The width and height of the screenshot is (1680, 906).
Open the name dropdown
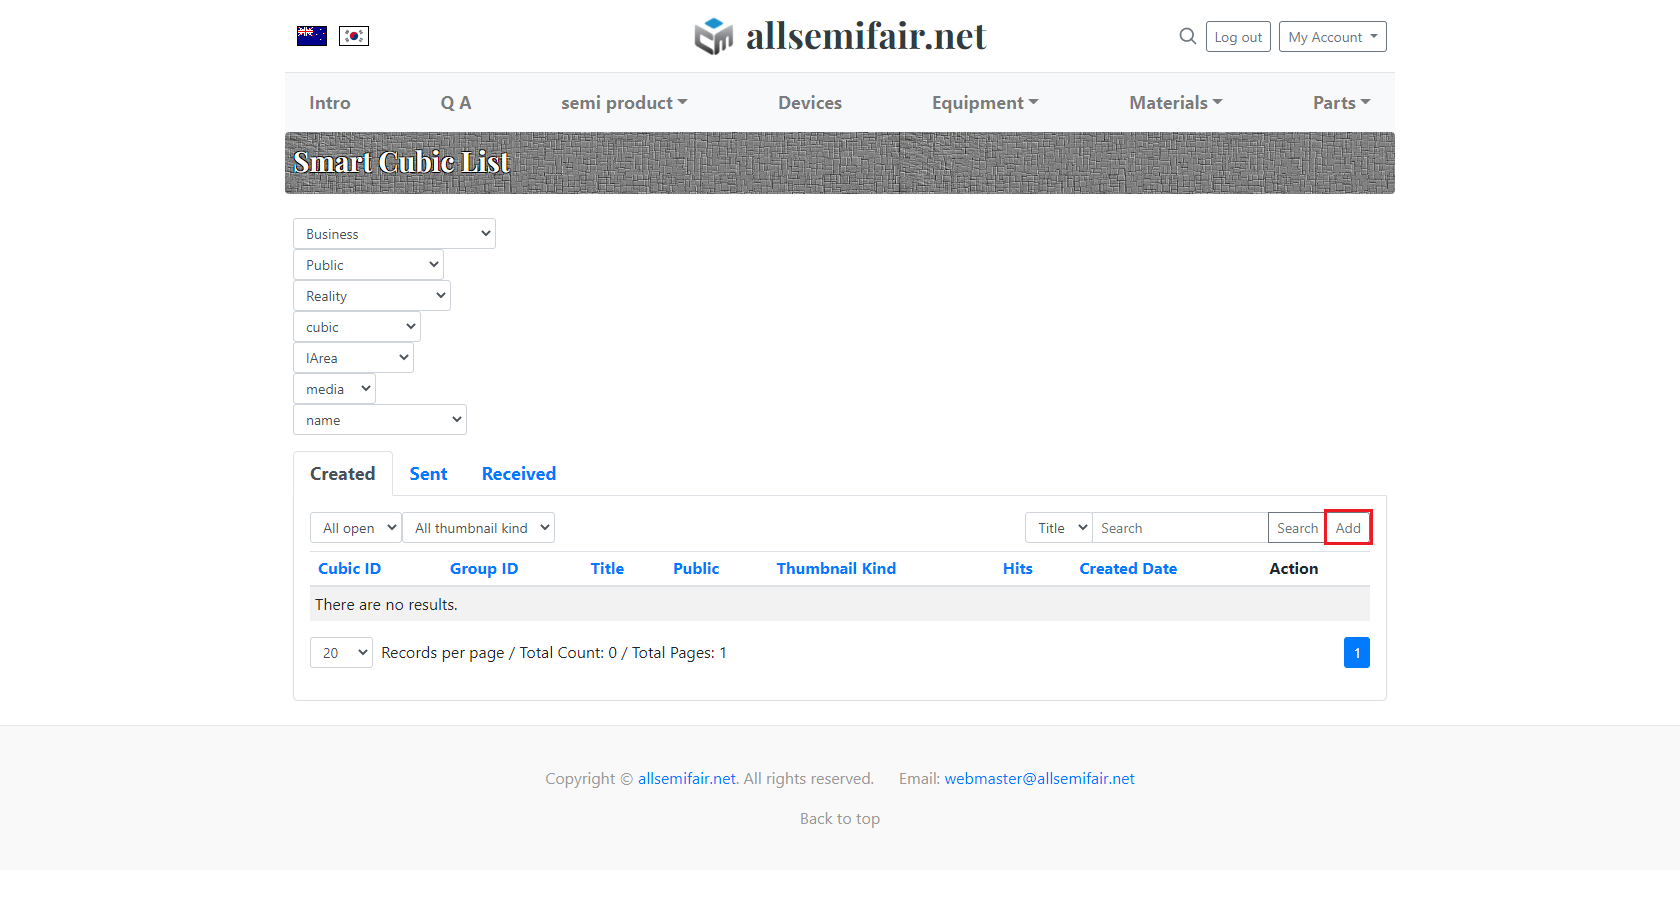380,420
